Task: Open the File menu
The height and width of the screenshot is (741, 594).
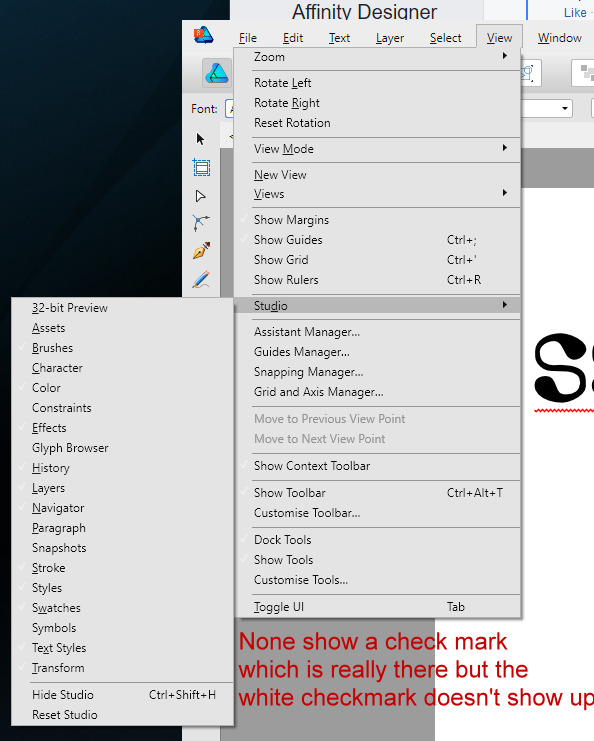Action: tap(248, 38)
